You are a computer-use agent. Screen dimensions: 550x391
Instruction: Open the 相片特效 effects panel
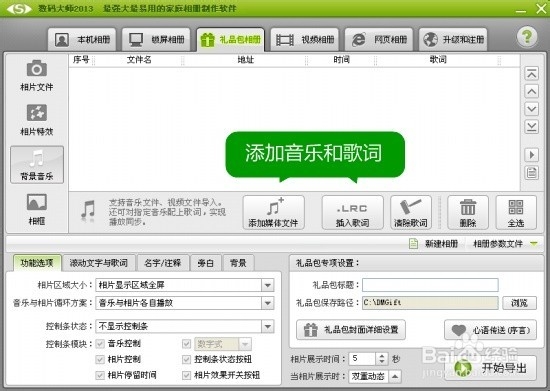point(36,120)
